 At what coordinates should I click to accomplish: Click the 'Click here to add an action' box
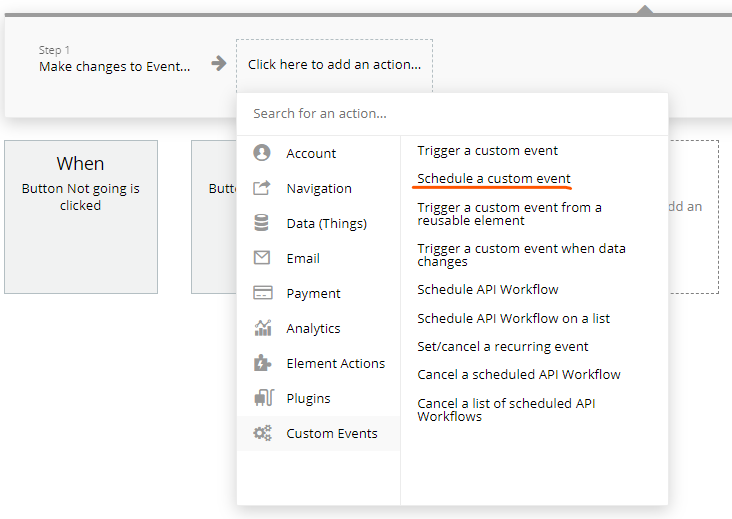click(334, 65)
